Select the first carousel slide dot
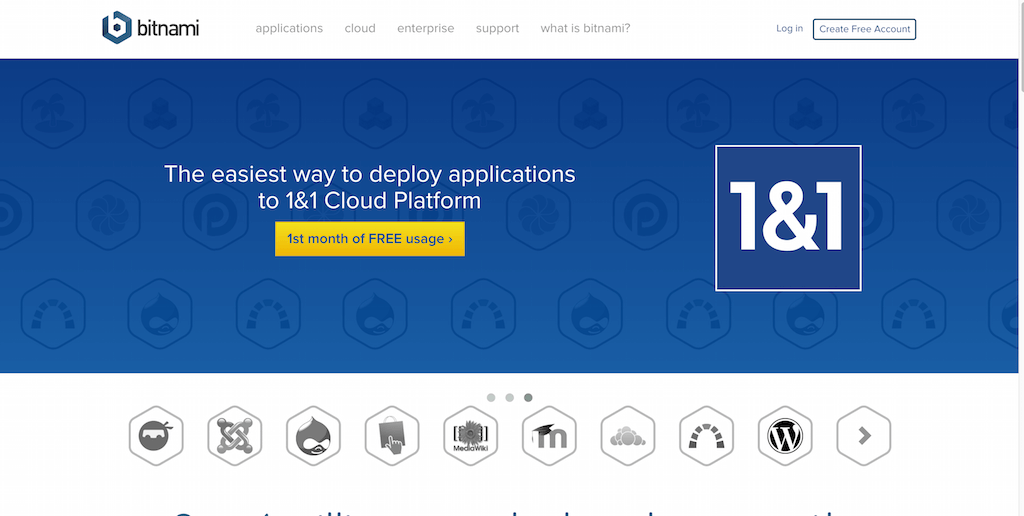 tap(491, 397)
